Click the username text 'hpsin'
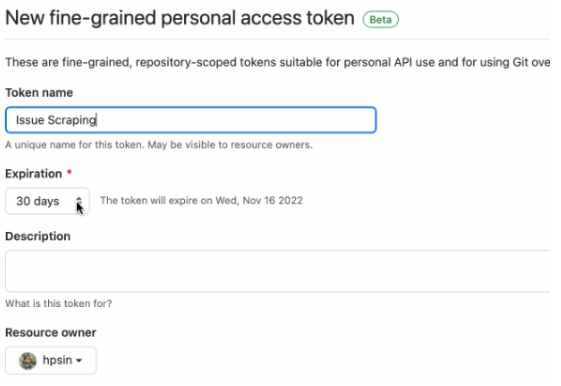Image resolution: width=561 pixels, height=386 pixels. (x=57, y=360)
